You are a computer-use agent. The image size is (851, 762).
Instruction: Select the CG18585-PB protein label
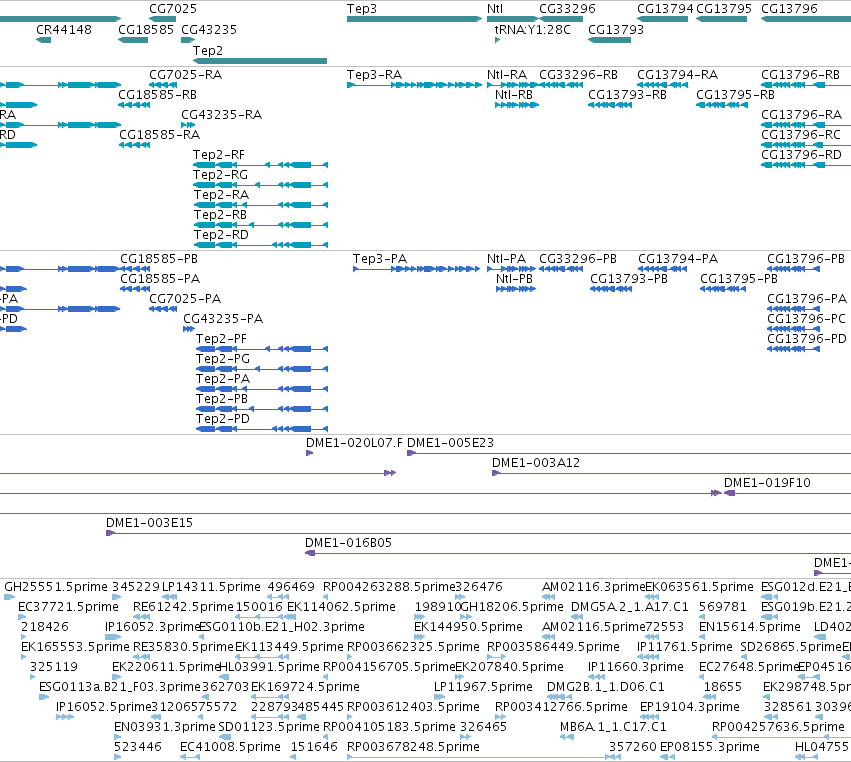coord(159,258)
